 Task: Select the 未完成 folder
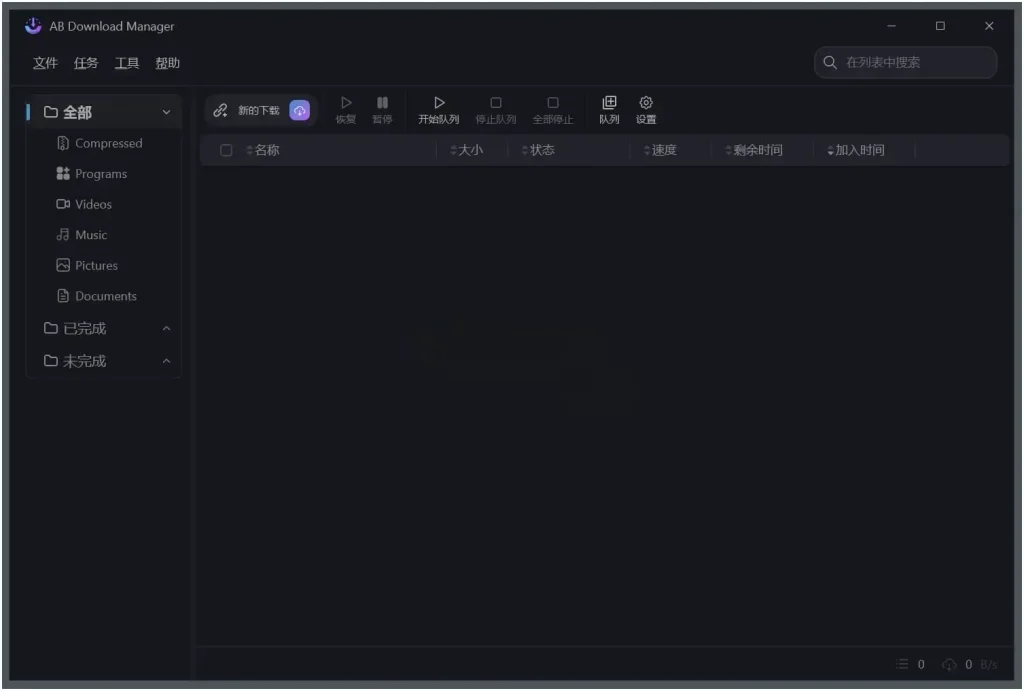pos(103,361)
